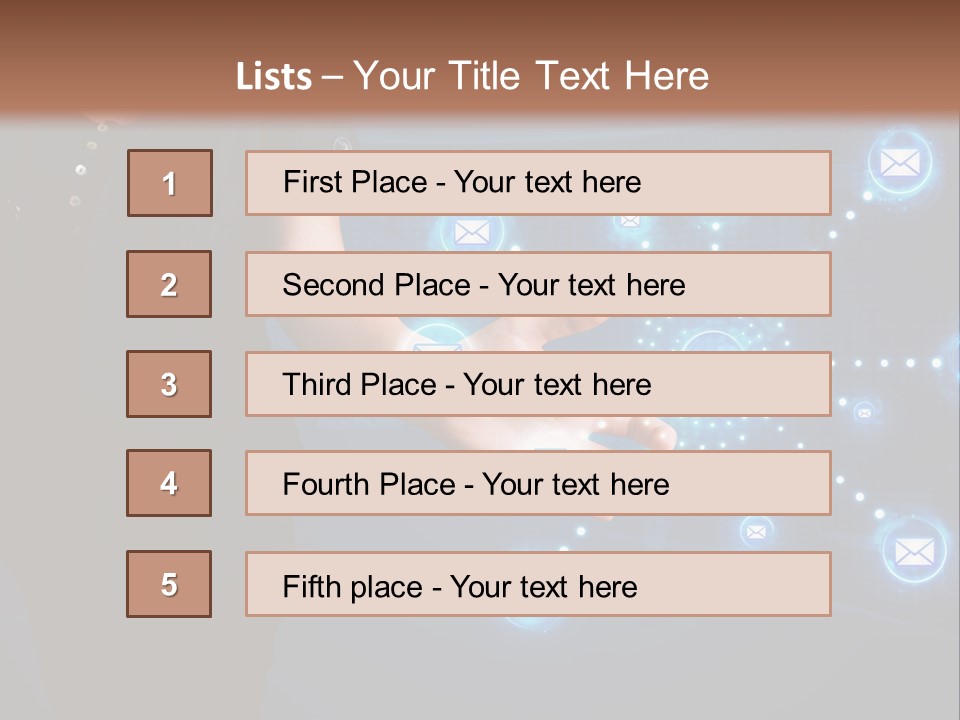This screenshot has height=720, width=960.
Task: Select the number 4 box
Action: [169, 483]
